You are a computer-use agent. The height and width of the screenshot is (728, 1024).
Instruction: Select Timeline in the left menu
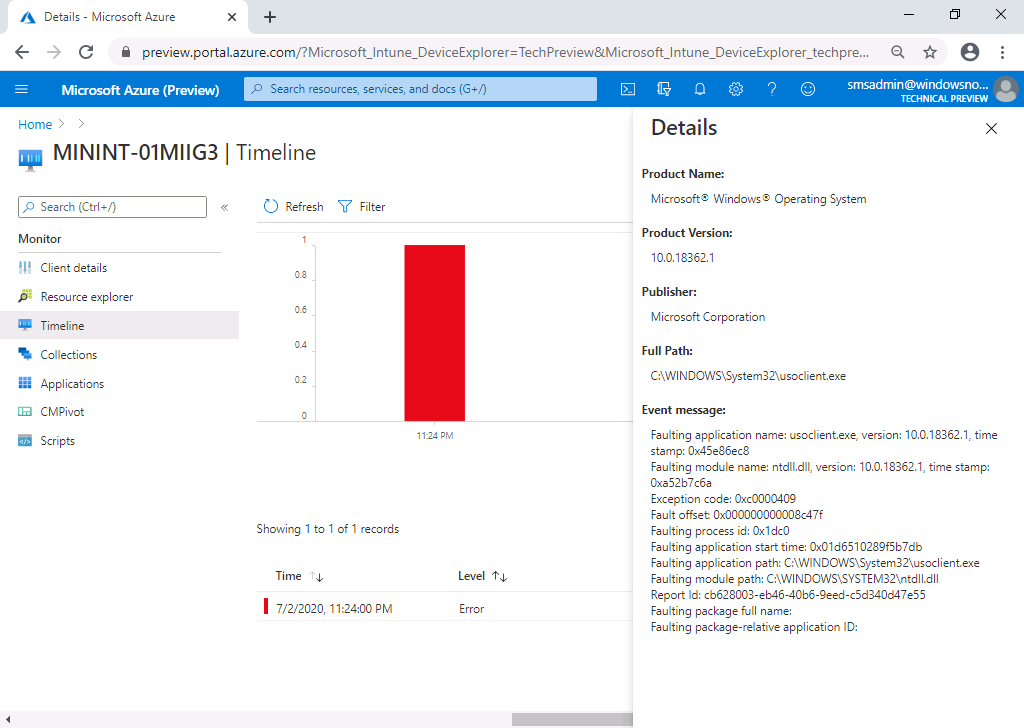coord(120,325)
